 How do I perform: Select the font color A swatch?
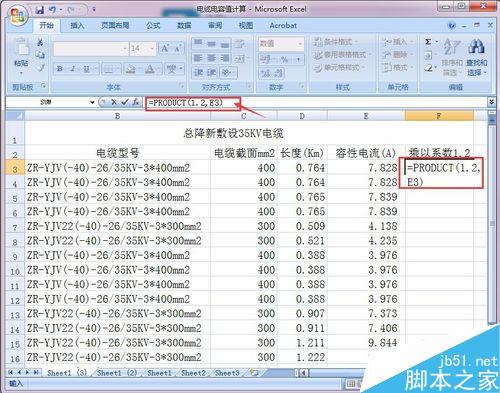(150, 69)
